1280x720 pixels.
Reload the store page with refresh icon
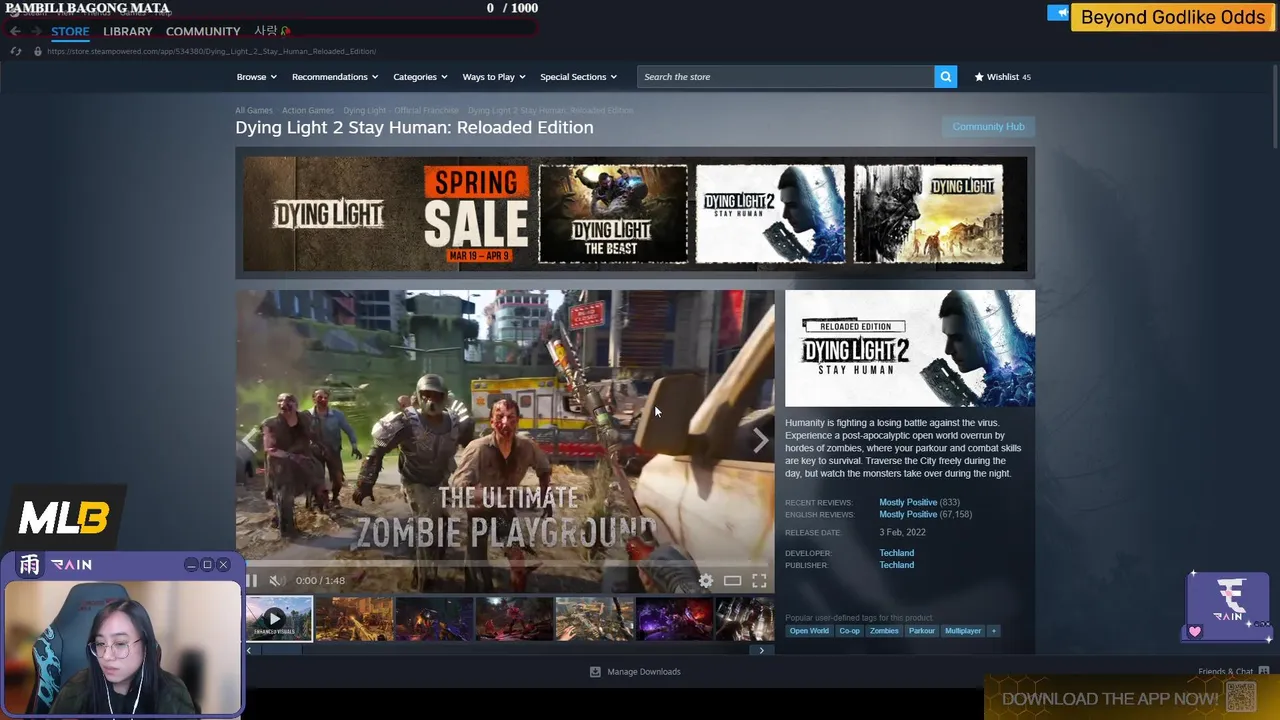(16, 51)
